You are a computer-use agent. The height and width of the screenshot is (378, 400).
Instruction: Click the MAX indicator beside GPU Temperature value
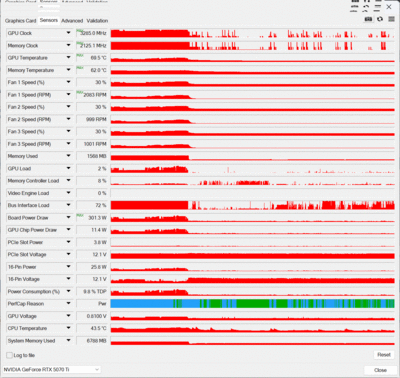point(80,55)
